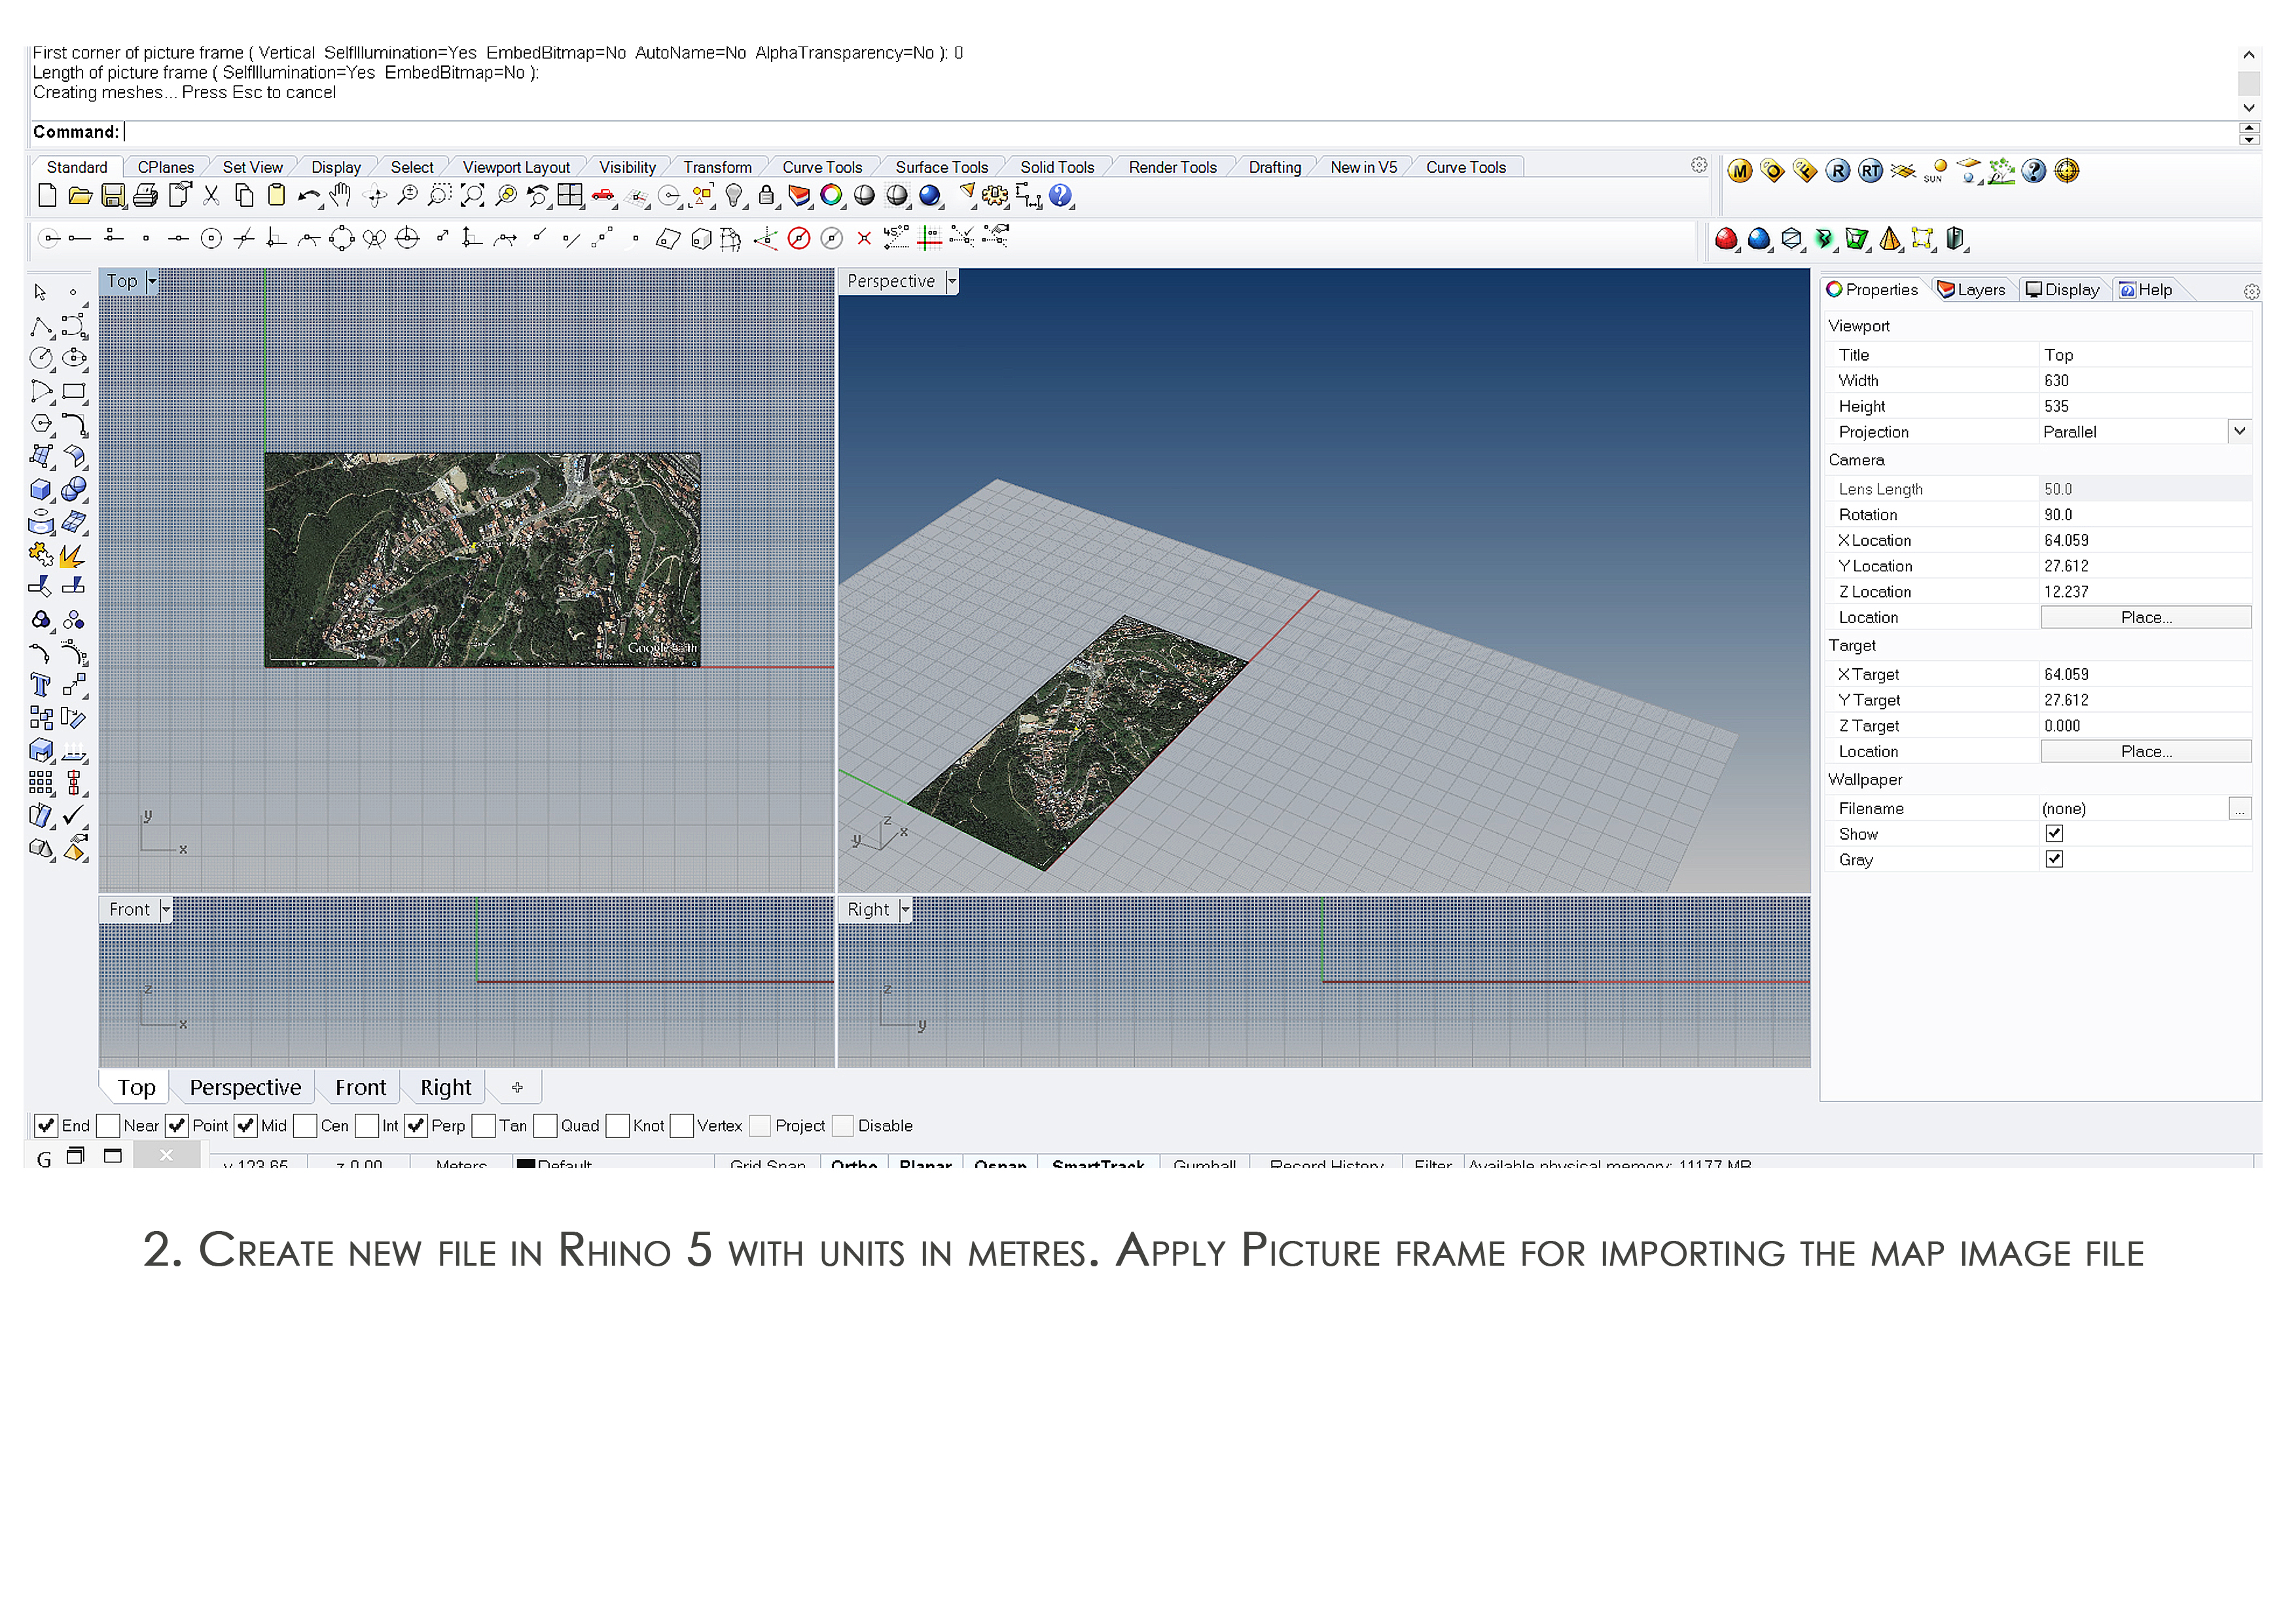This screenshot has width=2296, height=1623.
Task: Select the Text object tool
Action: pos(41,685)
